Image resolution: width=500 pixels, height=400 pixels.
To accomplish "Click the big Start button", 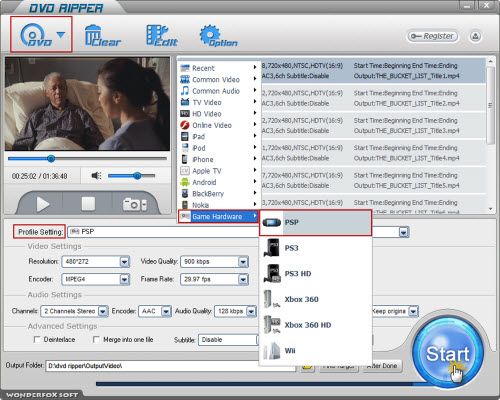I will click(x=447, y=352).
